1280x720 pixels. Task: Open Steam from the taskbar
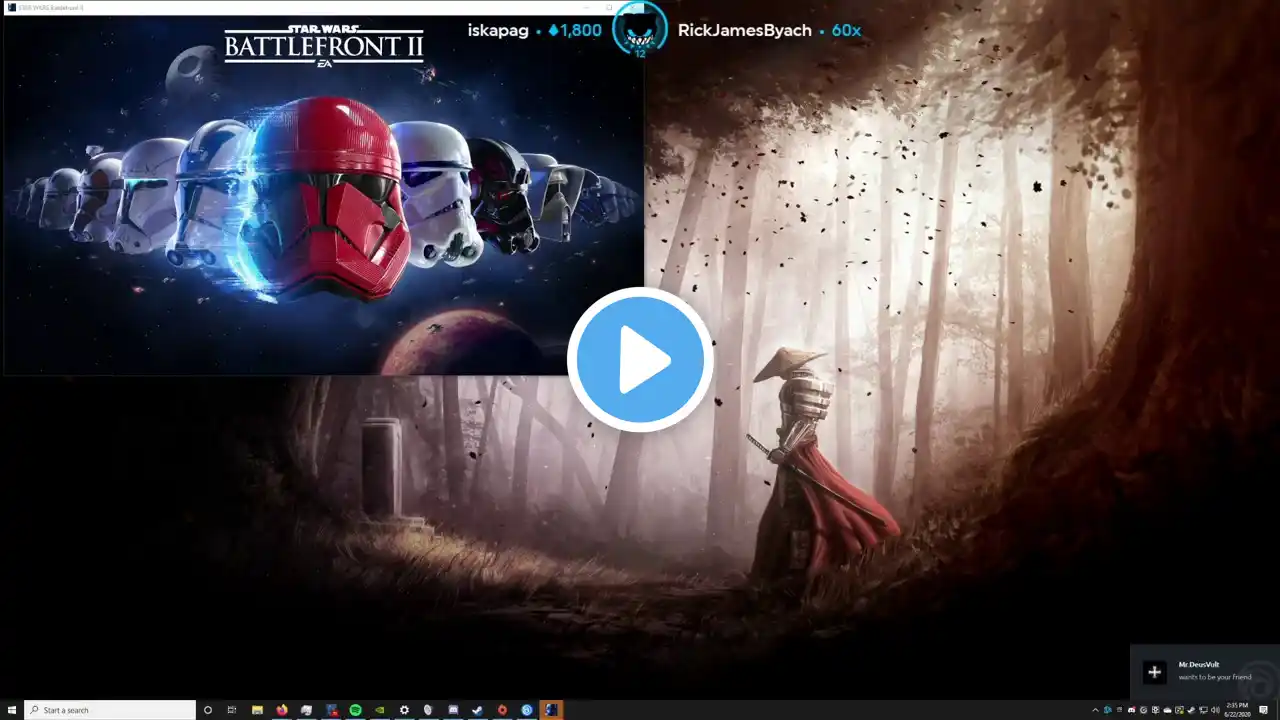pos(478,710)
